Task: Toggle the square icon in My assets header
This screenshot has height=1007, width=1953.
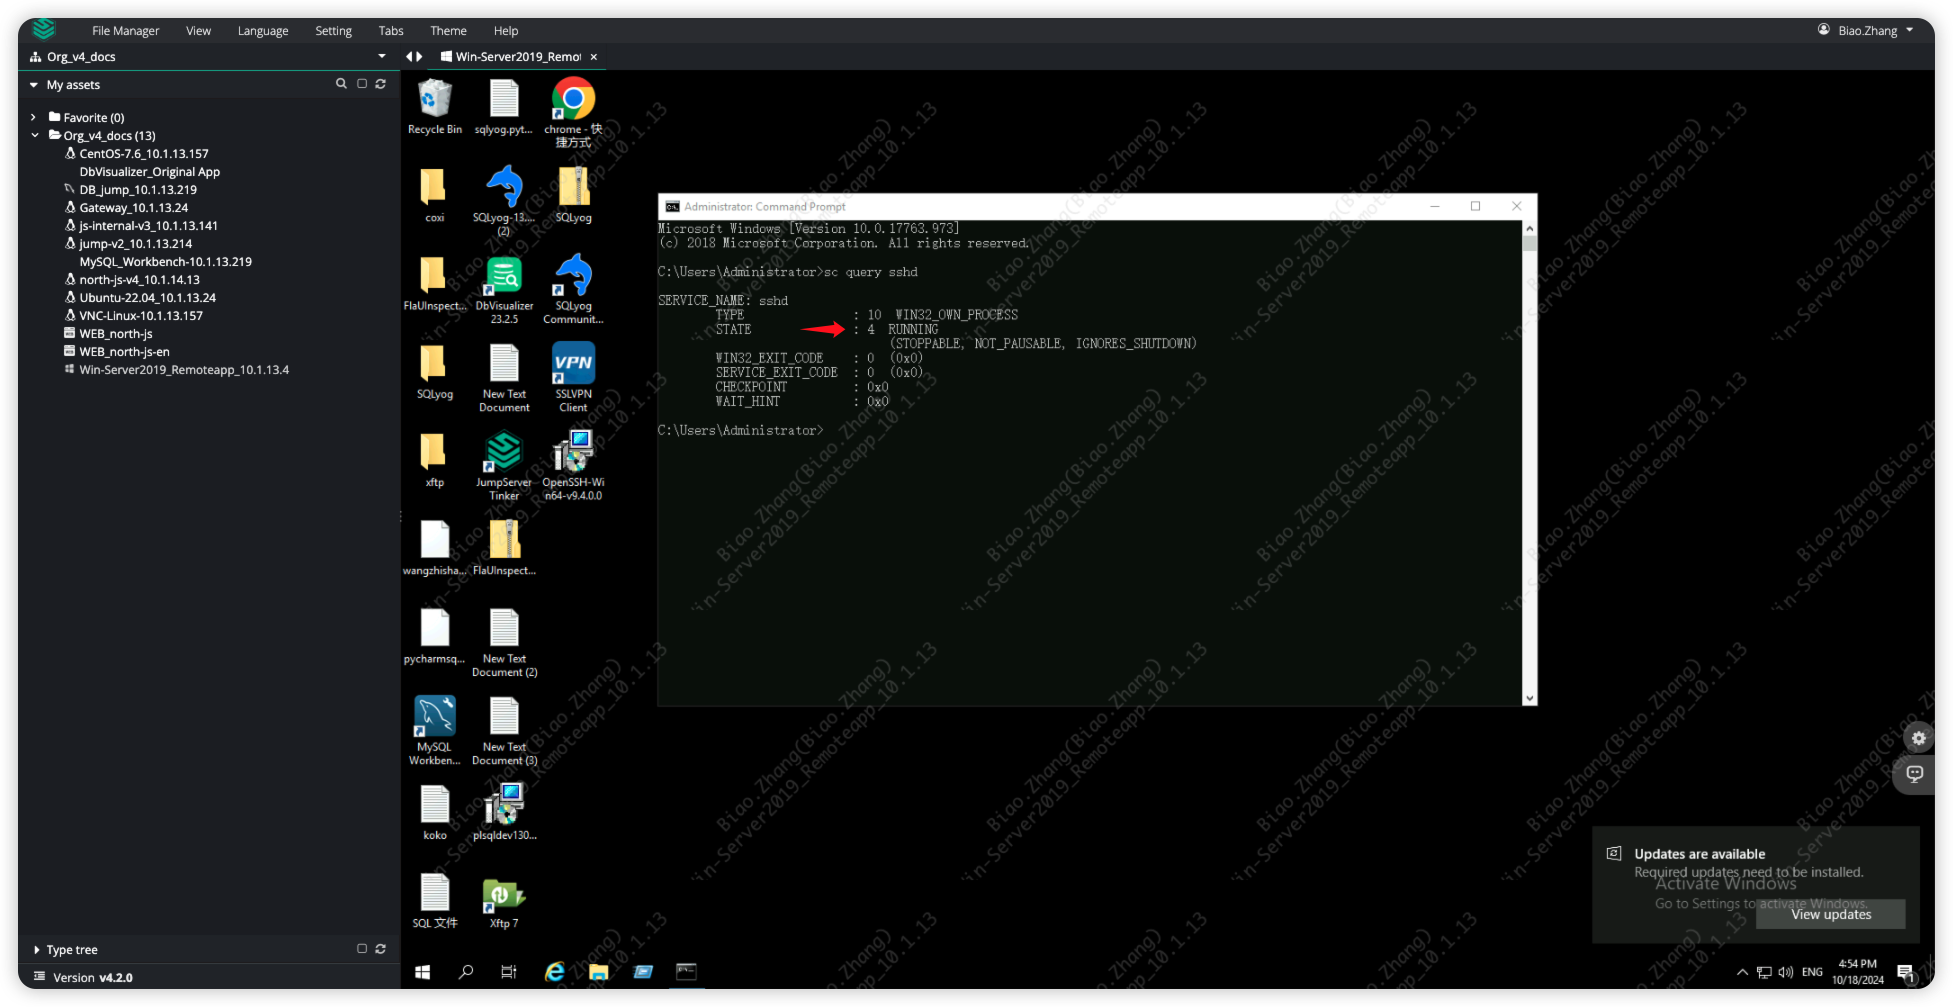Action: click(x=362, y=84)
